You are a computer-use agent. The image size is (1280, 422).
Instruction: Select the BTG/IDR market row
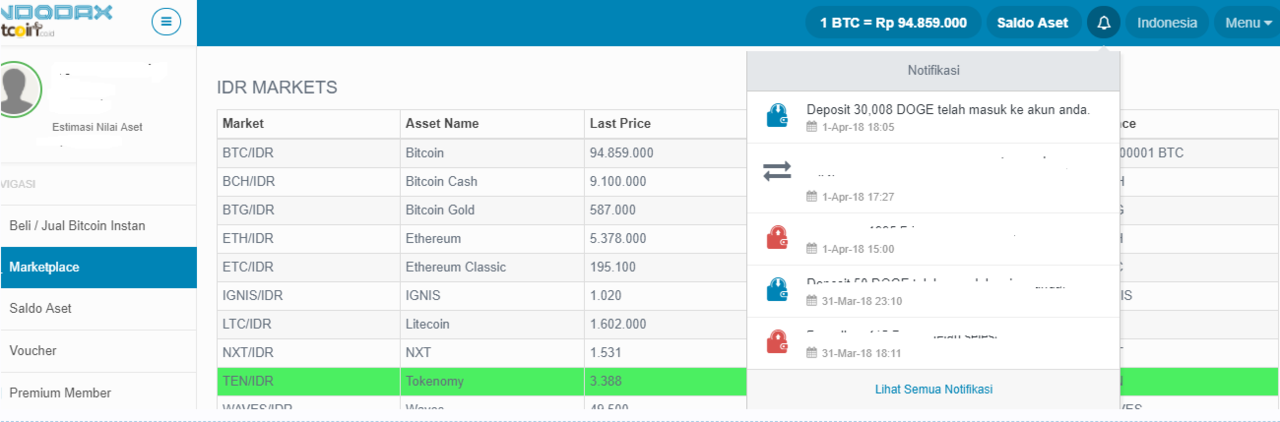click(x=482, y=210)
